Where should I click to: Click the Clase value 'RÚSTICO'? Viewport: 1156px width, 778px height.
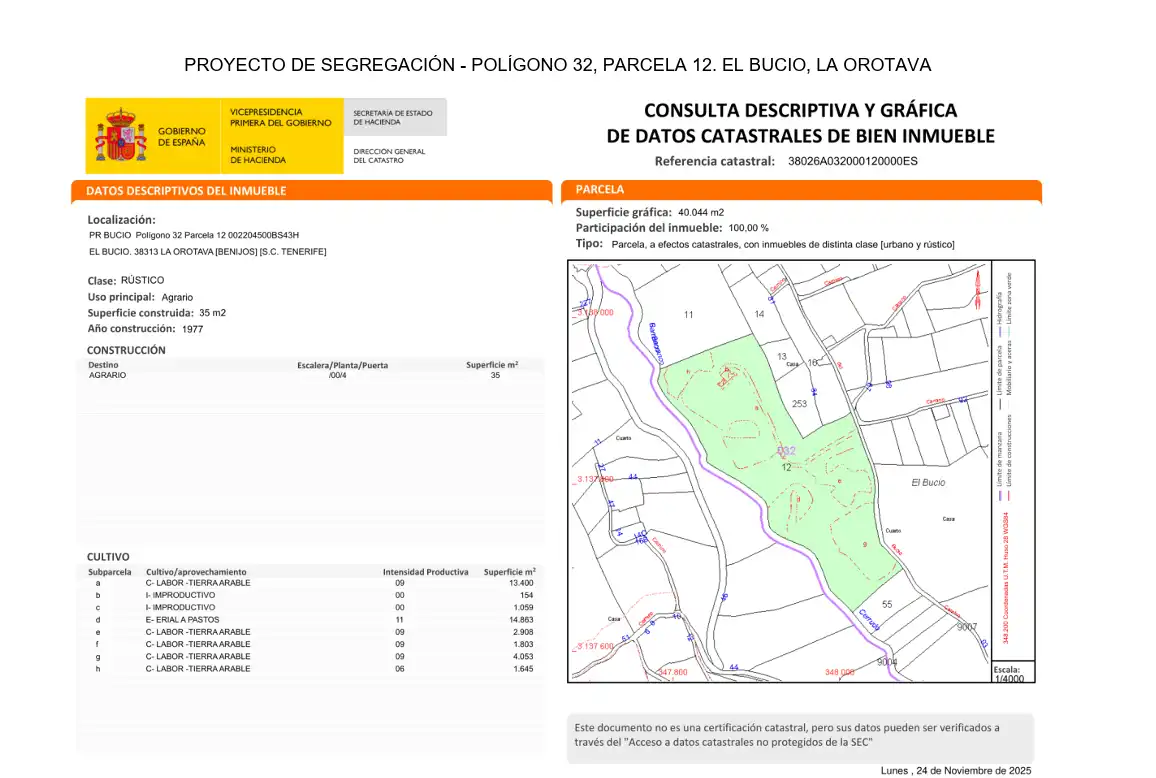click(x=142, y=280)
